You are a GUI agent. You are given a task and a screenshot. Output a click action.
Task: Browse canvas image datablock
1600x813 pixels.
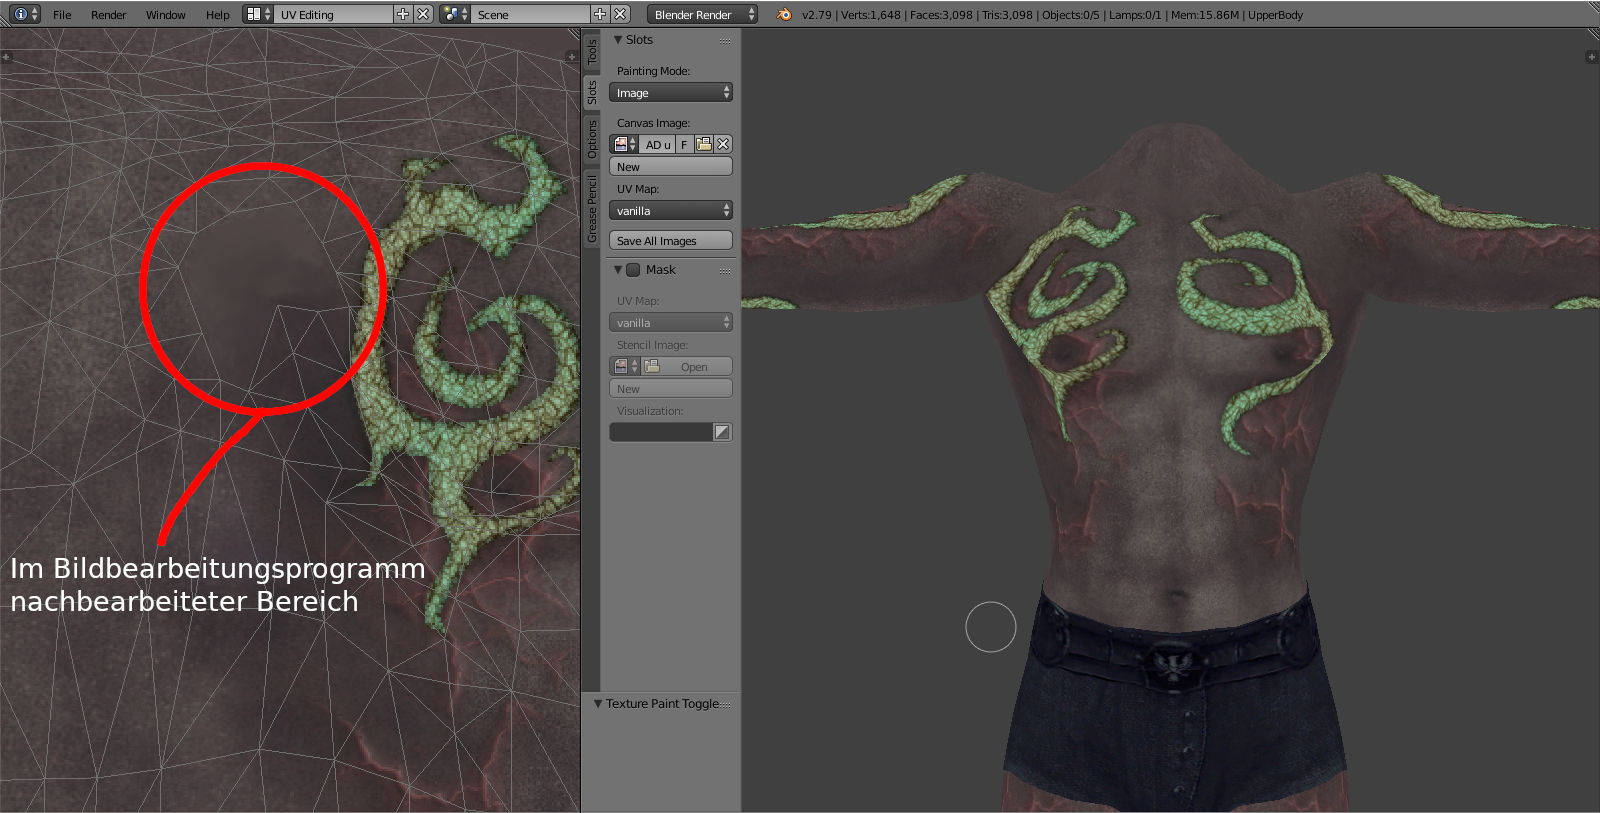point(625,144)
